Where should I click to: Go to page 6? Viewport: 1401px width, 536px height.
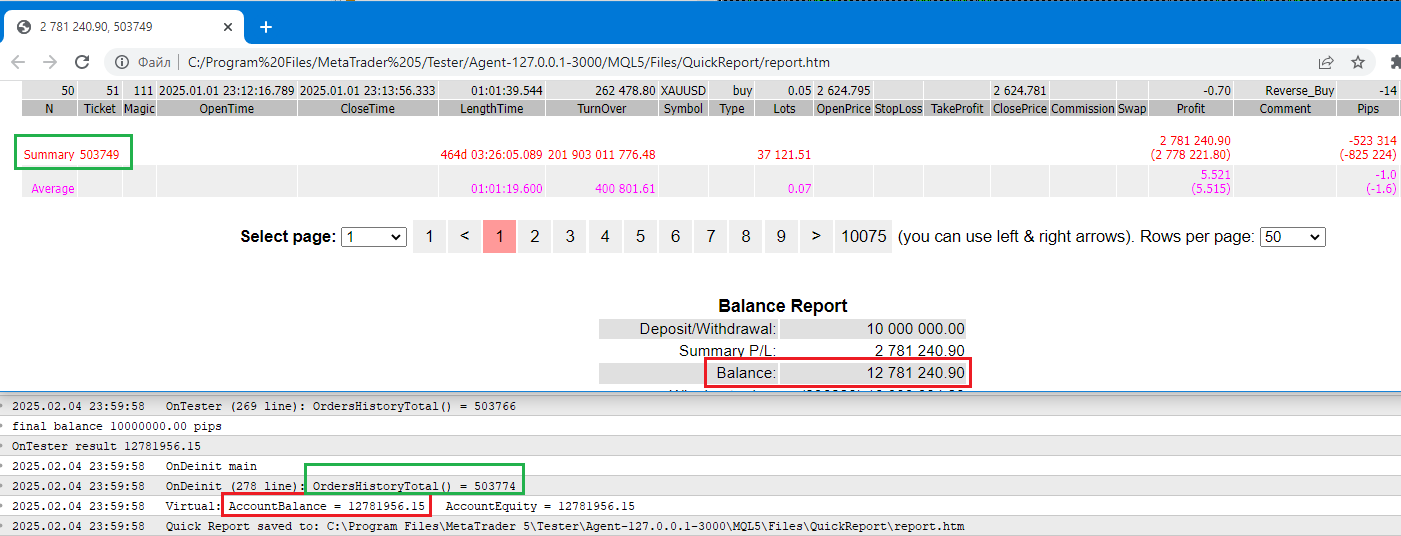click(x=675, y=236)
